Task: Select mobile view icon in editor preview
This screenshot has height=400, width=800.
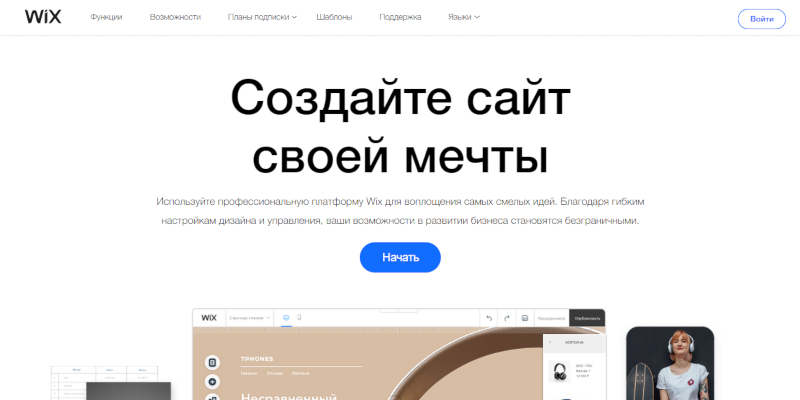Action: click(299, 318)
